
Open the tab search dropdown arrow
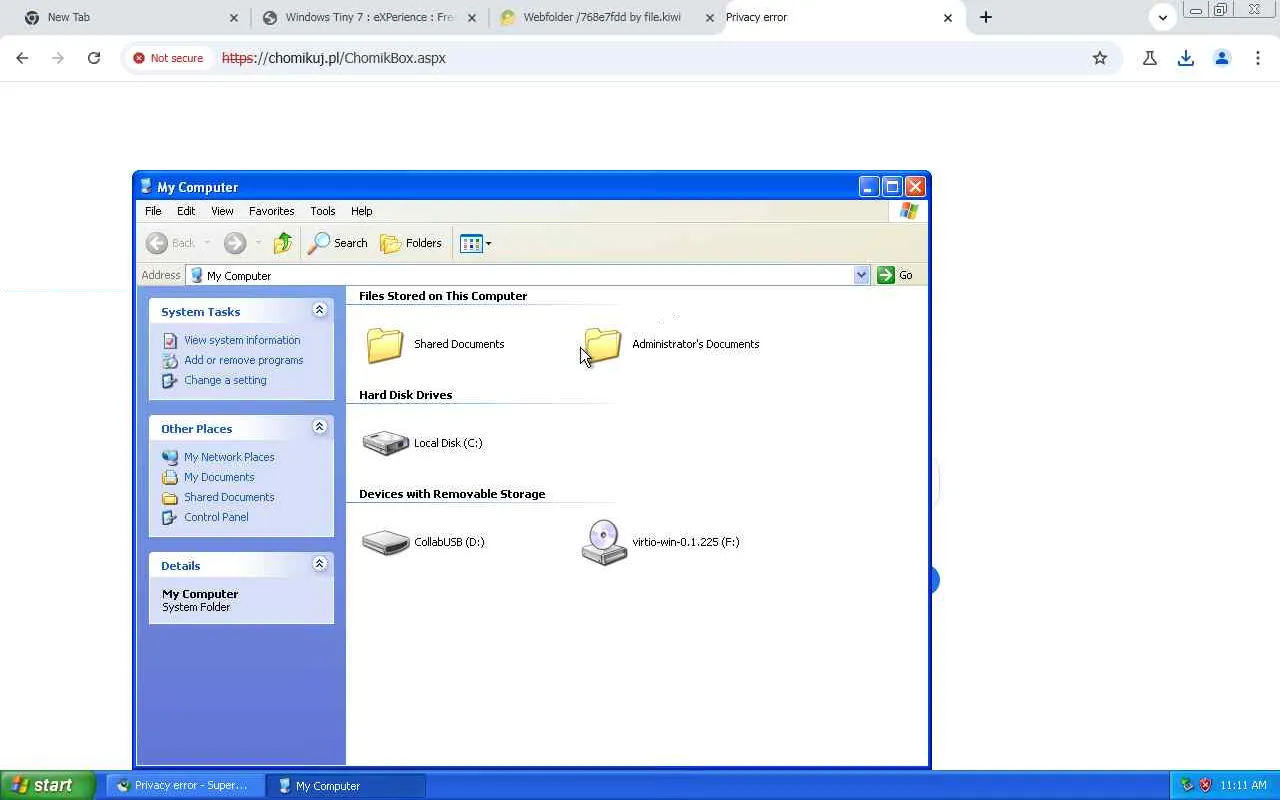pyautogui.click(x=1163, y=17)
